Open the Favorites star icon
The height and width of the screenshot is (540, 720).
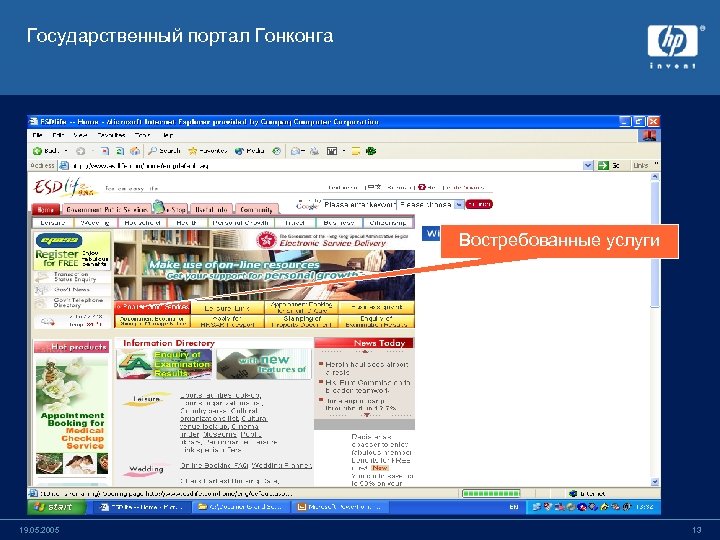193,151
